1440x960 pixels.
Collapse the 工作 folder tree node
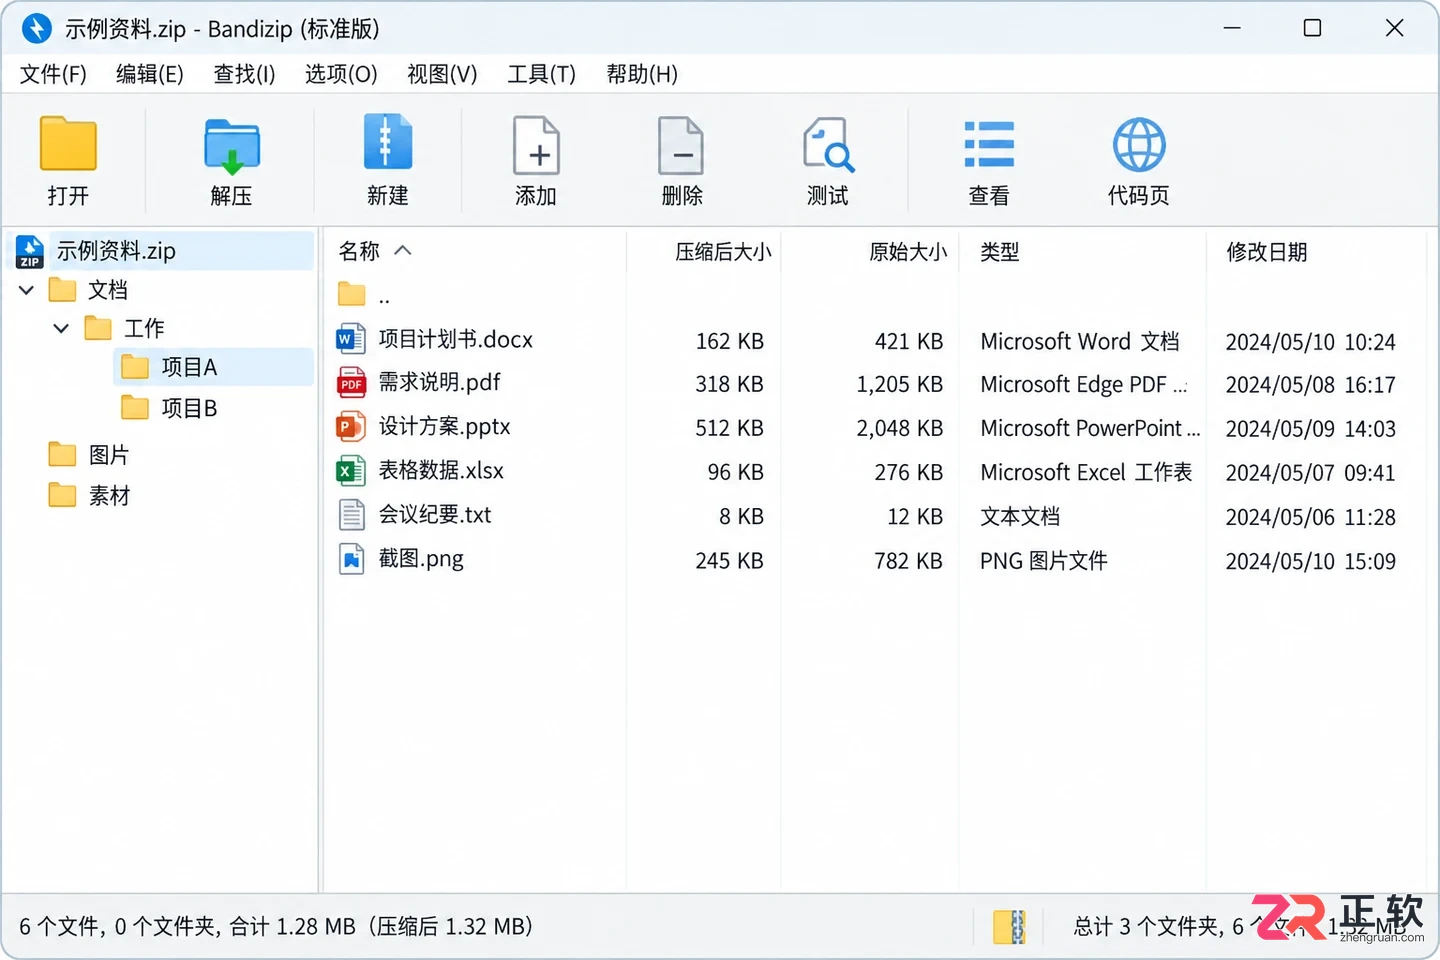pyautogui.click(x=61, y=328)
